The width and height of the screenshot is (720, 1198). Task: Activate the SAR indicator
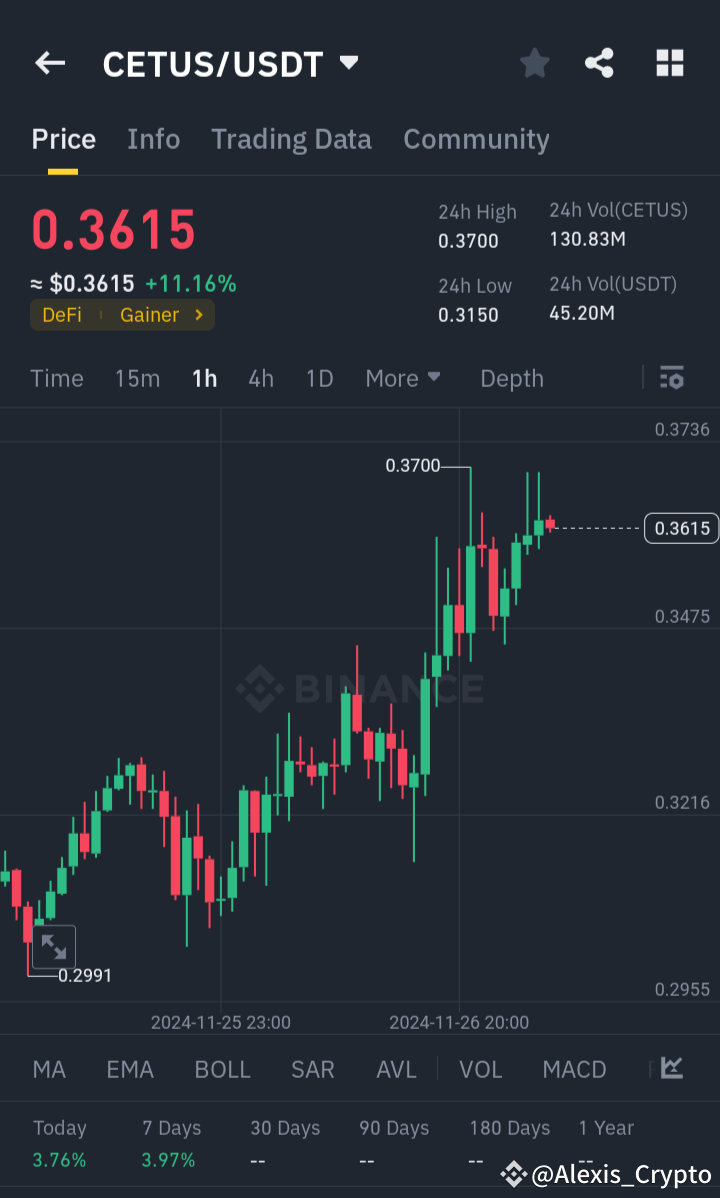point(312,1069)
